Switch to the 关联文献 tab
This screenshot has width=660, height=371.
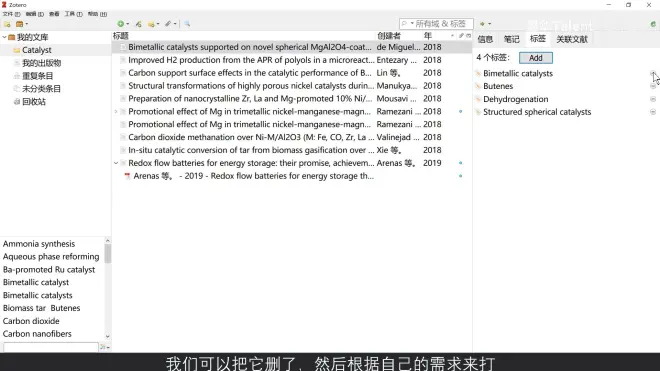(x=572, y=39)
